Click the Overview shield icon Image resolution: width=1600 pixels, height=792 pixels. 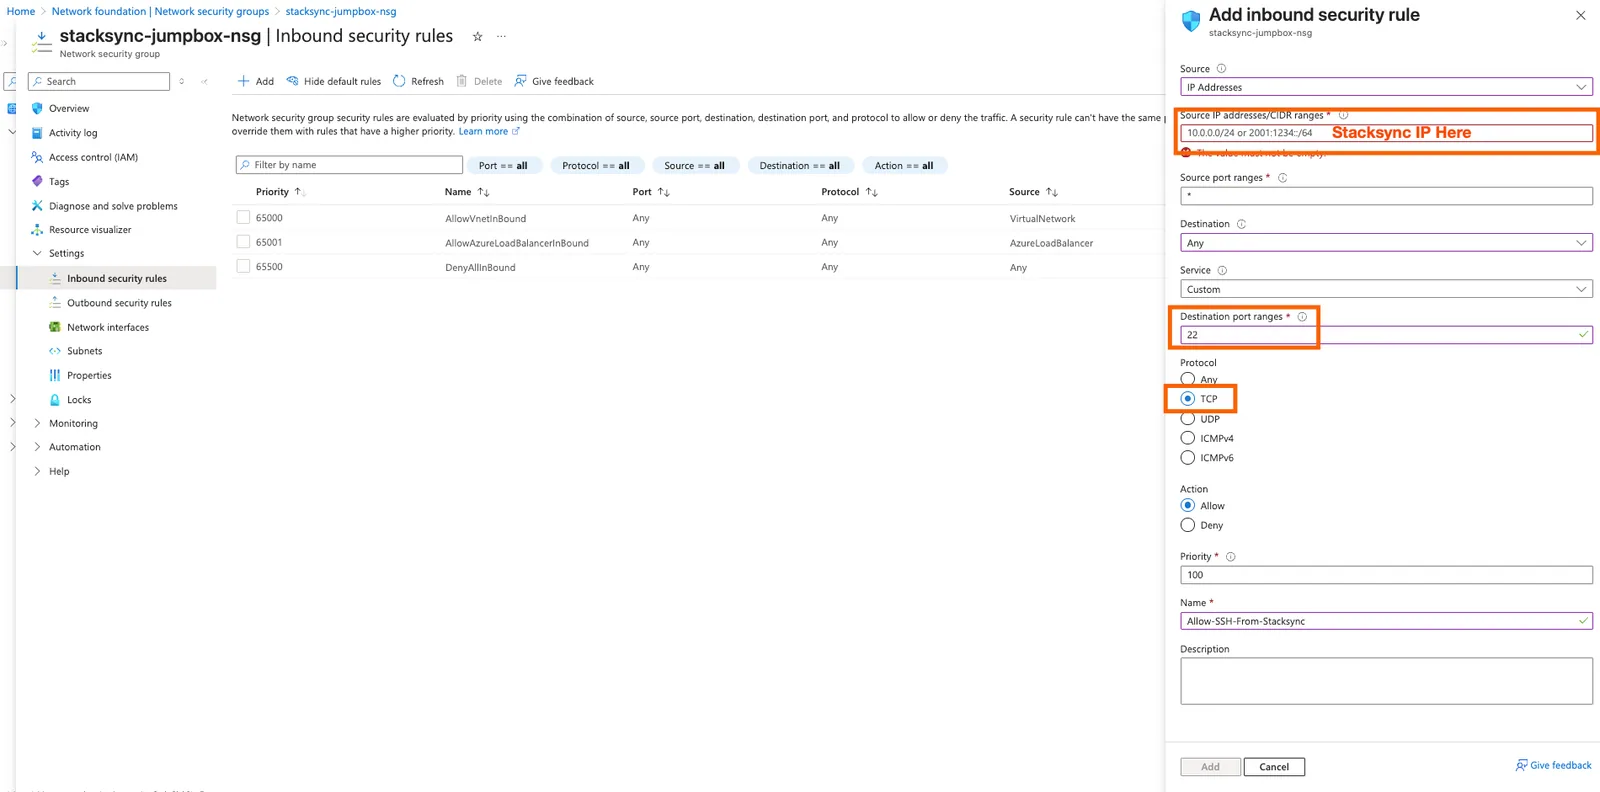tap(37, 108)
